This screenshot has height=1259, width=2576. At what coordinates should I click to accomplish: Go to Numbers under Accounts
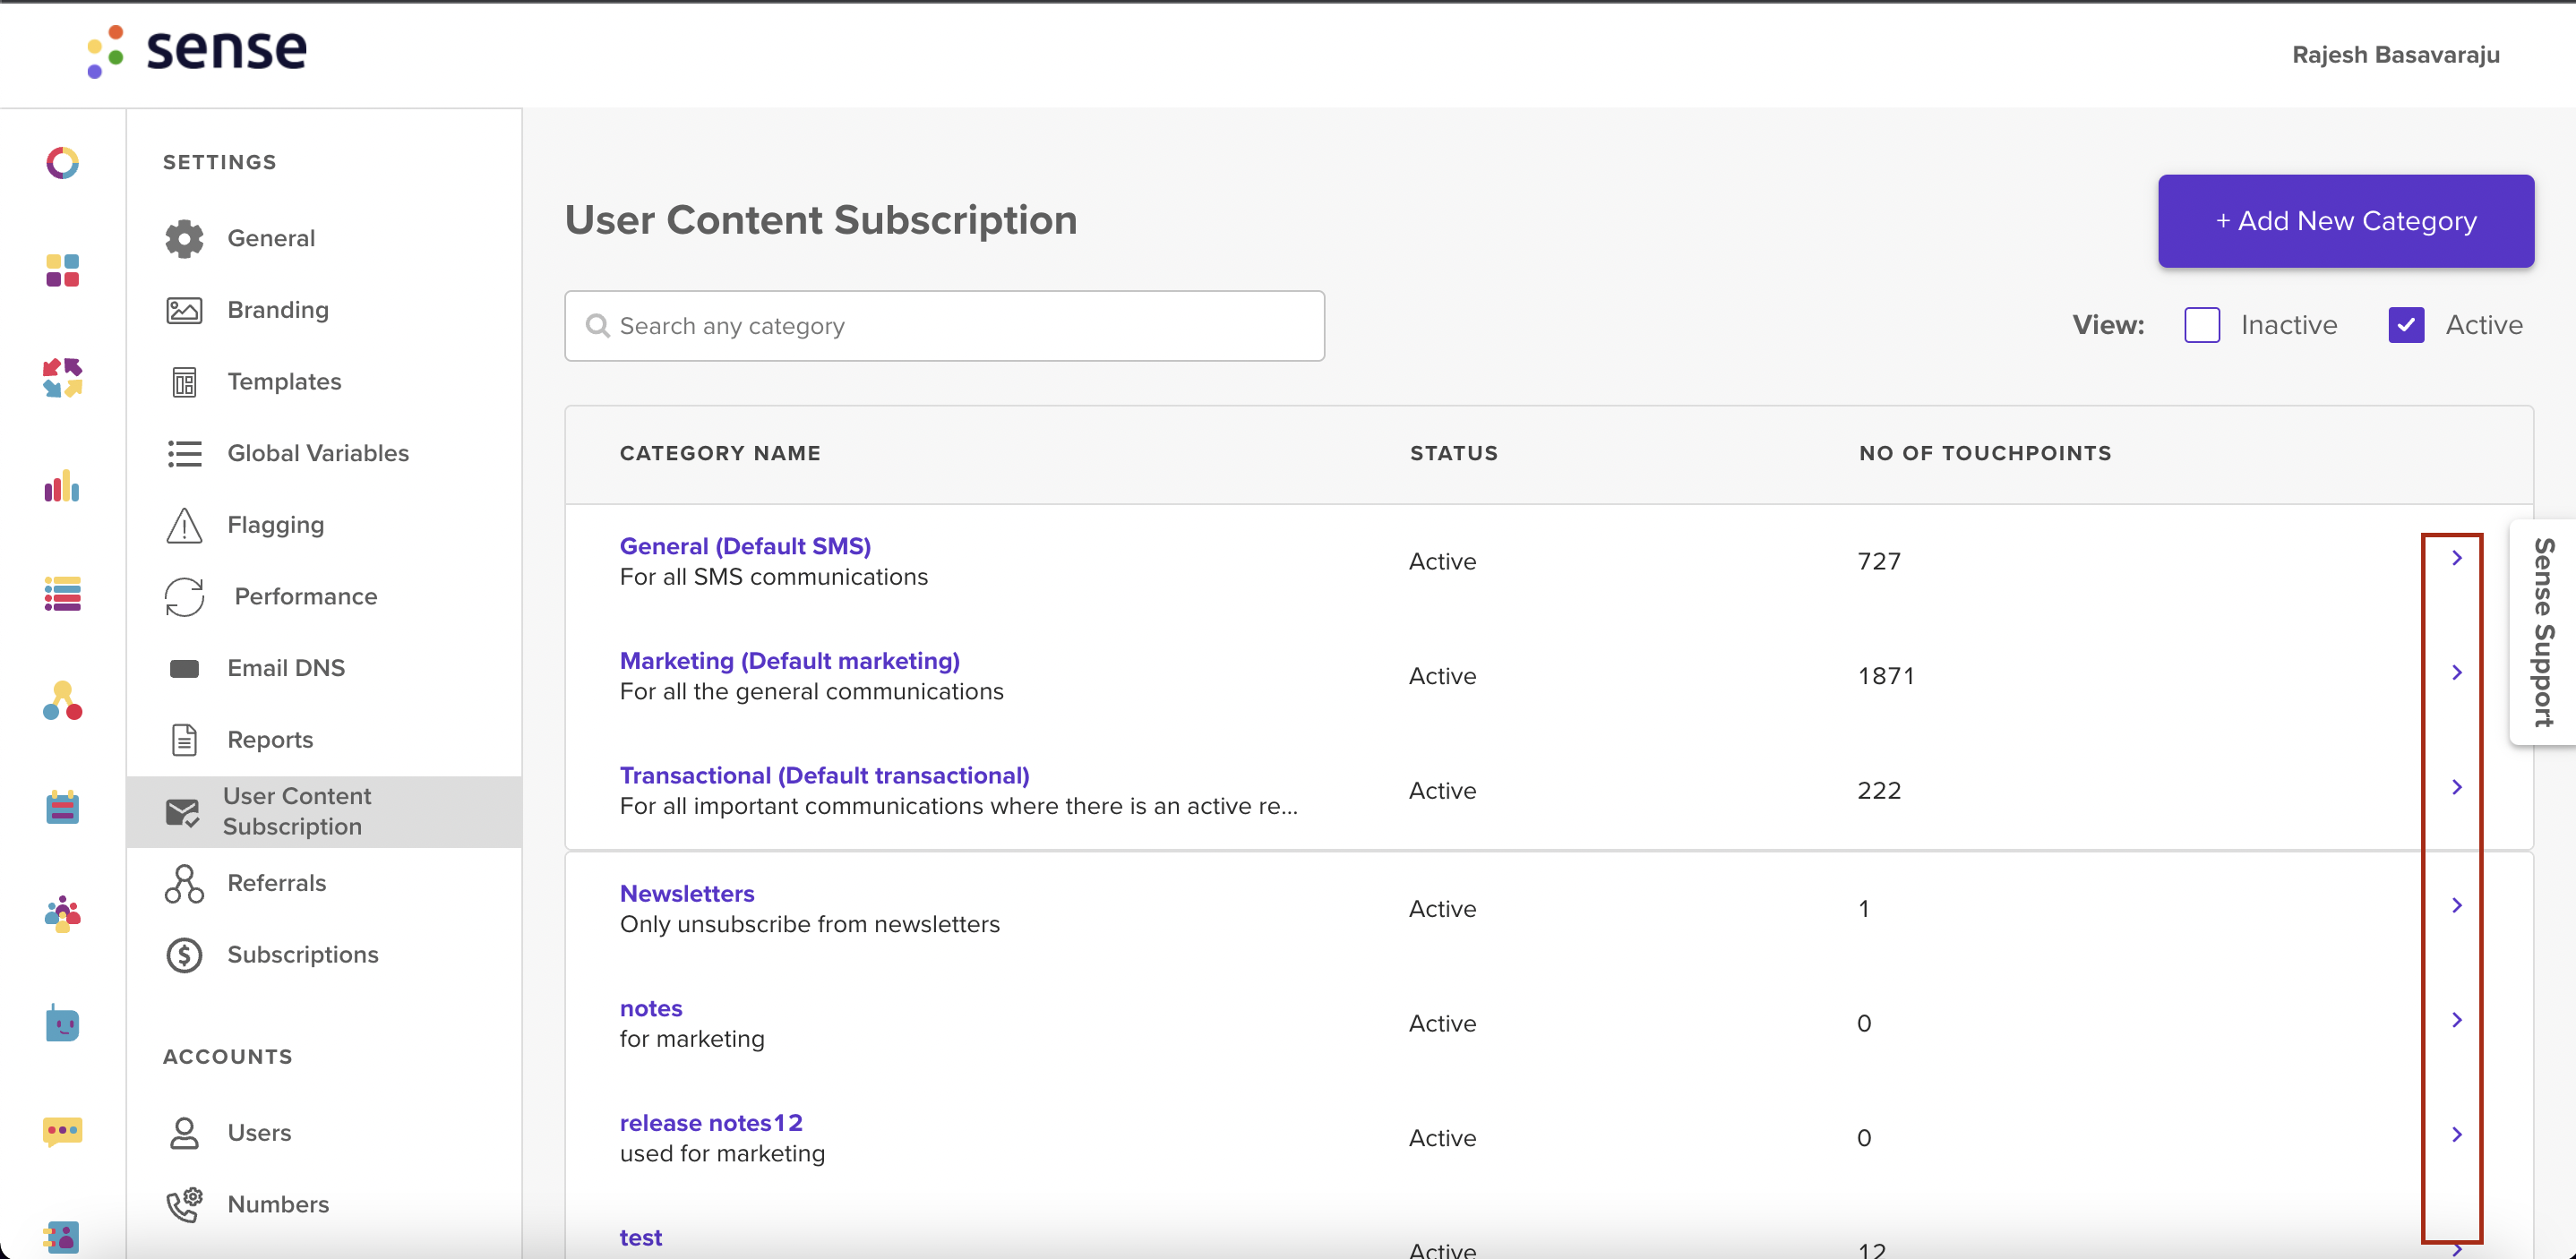coord(324,1205)
